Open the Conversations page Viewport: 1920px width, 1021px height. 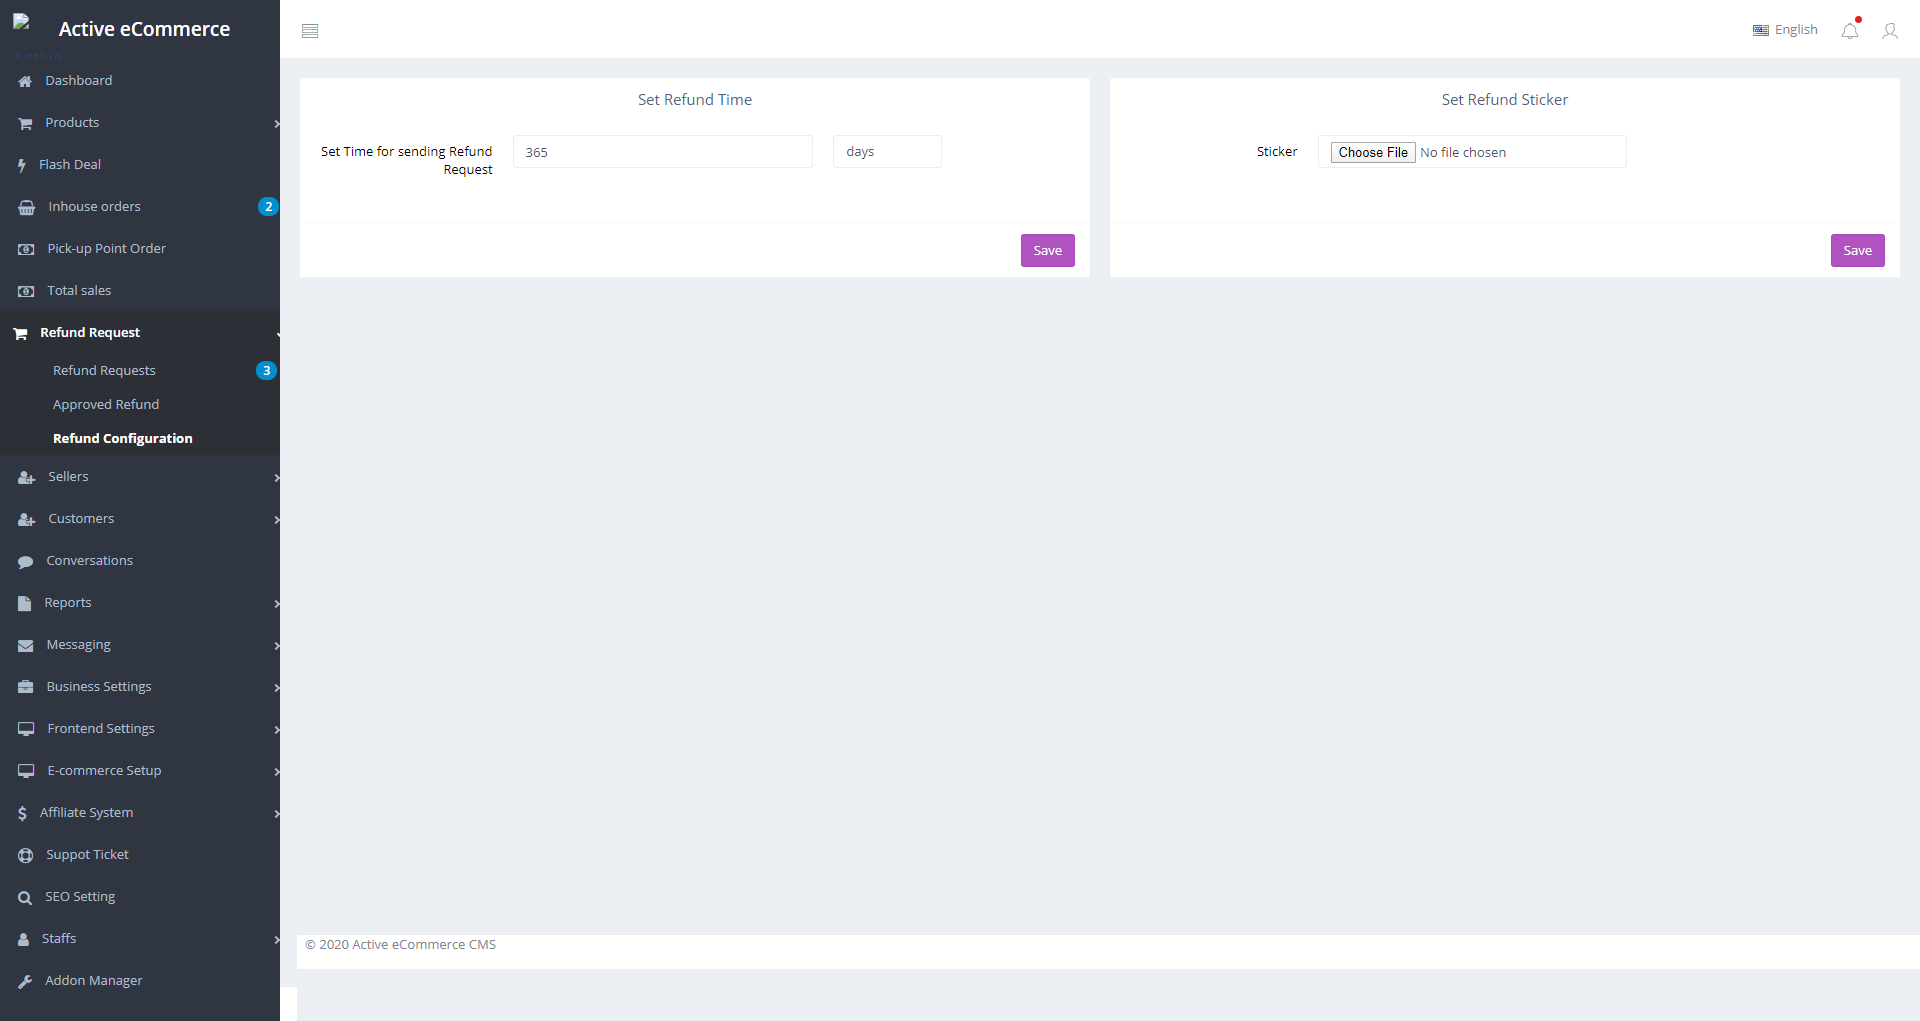[x=90, y=560]
